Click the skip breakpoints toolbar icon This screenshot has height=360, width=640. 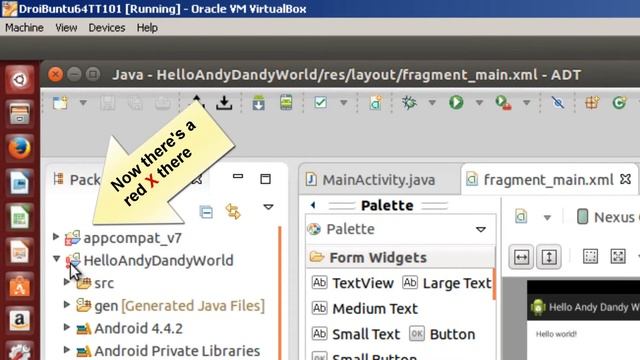[x=558, y=102]
